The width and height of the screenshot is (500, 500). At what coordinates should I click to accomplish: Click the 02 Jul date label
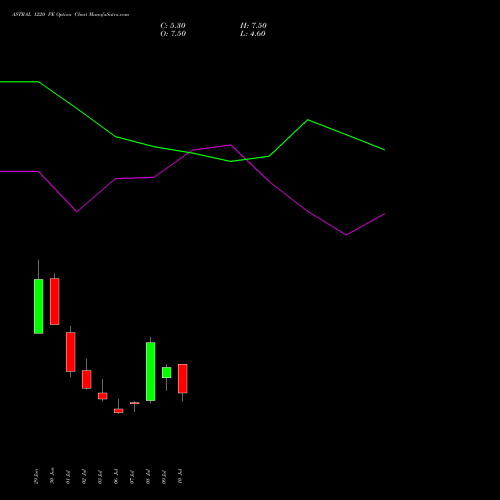pos(84,477)
